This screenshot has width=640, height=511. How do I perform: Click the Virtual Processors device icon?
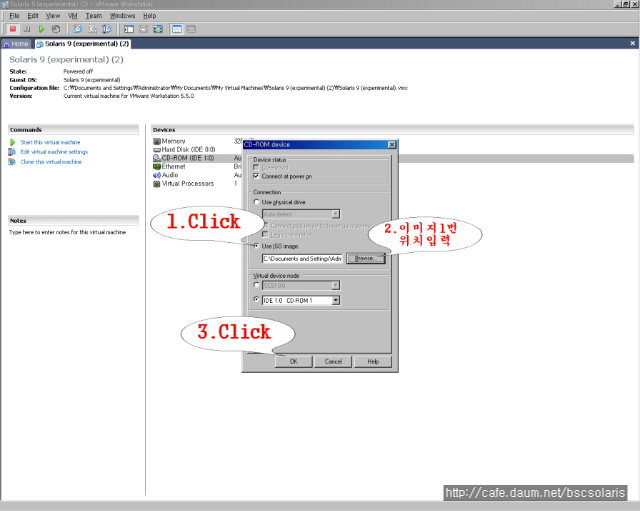point(157,184)
